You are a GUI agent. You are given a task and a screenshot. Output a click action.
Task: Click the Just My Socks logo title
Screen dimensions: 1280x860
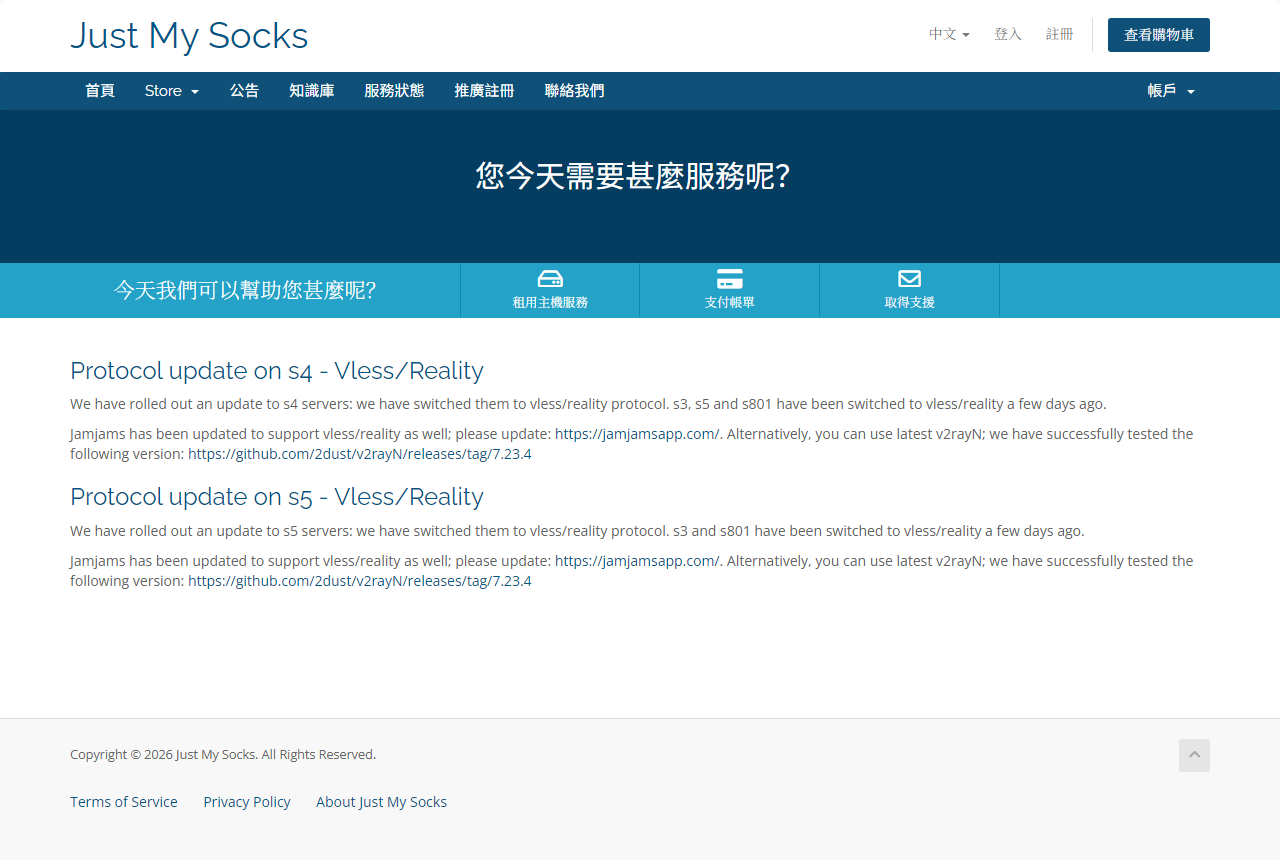(189, 36)
